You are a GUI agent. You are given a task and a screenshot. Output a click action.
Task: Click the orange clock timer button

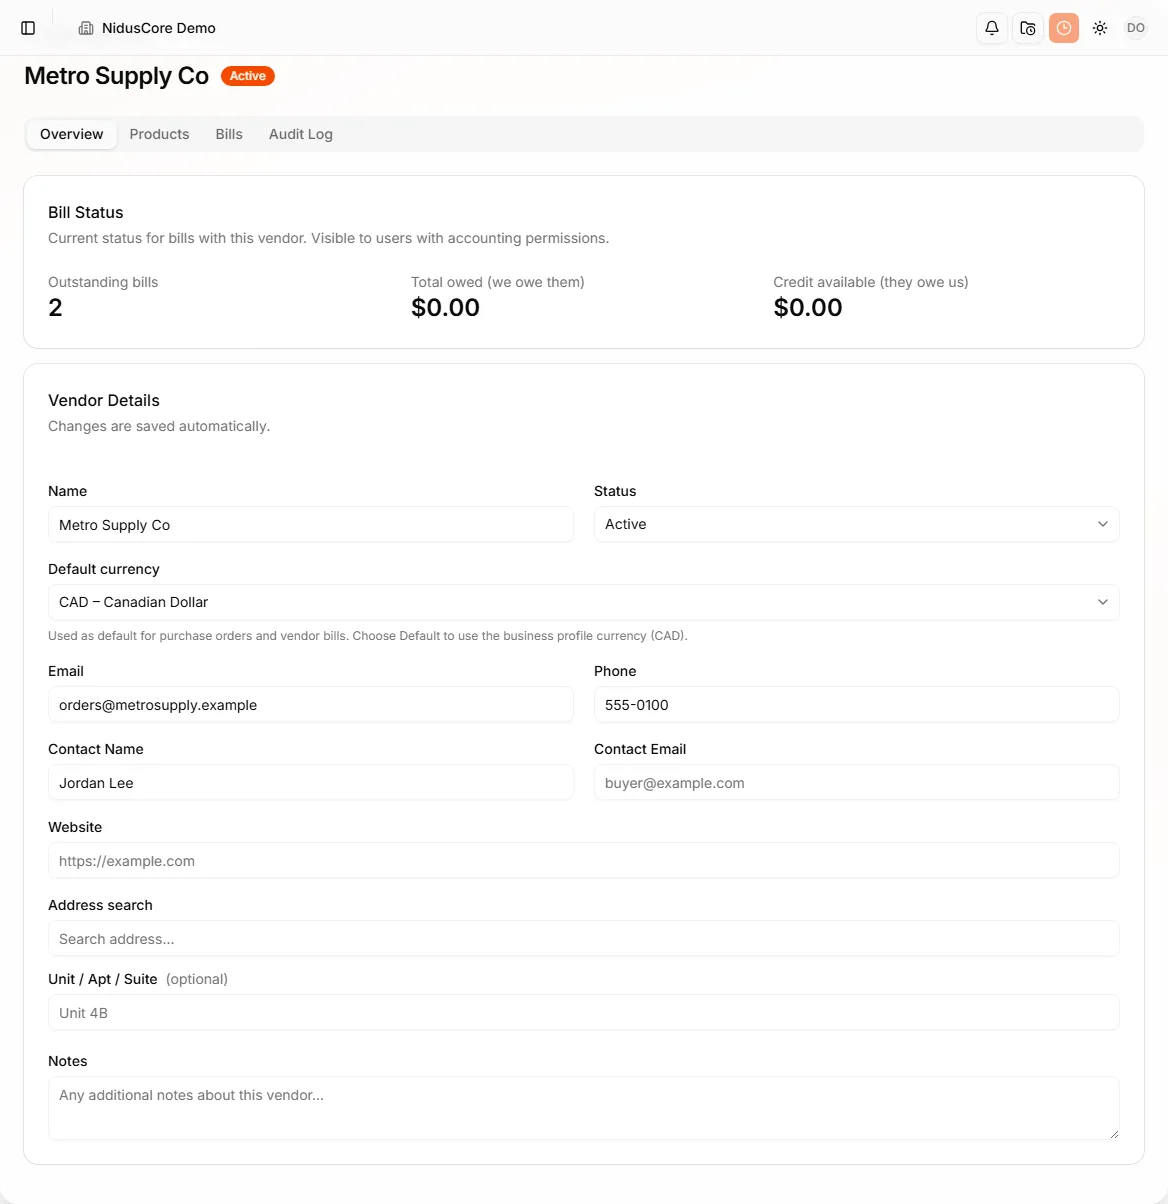(1064, 28)
